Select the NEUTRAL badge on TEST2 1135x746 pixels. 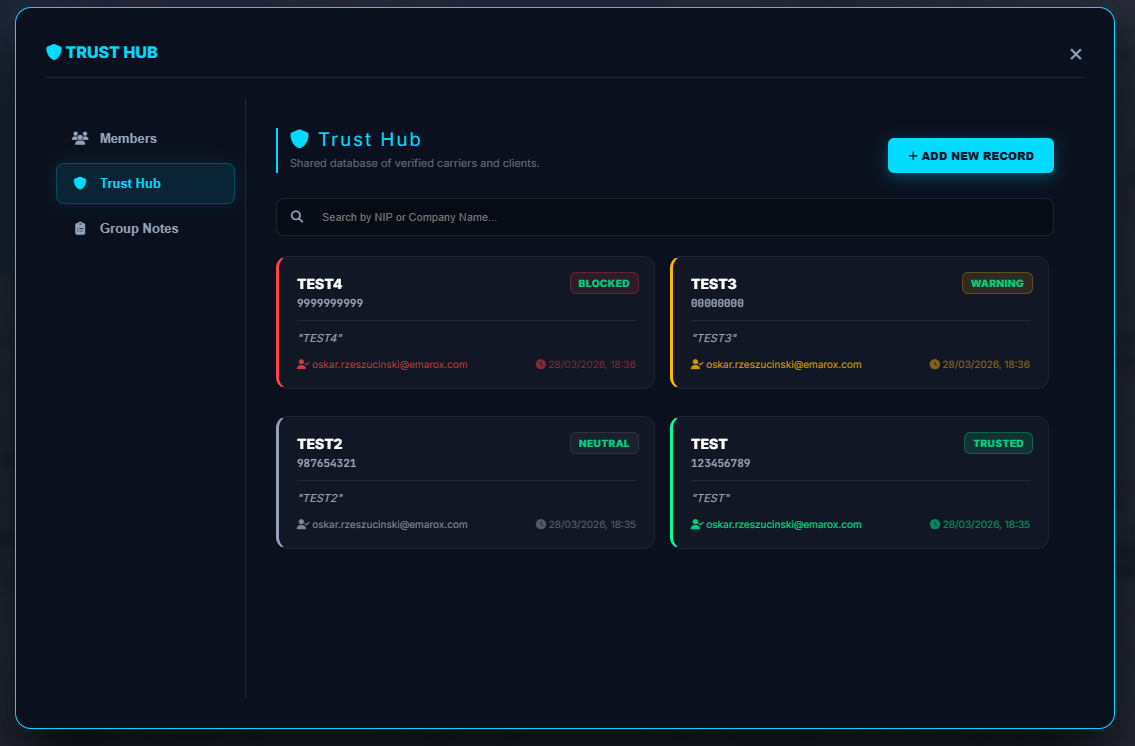(x=604, y=442)
